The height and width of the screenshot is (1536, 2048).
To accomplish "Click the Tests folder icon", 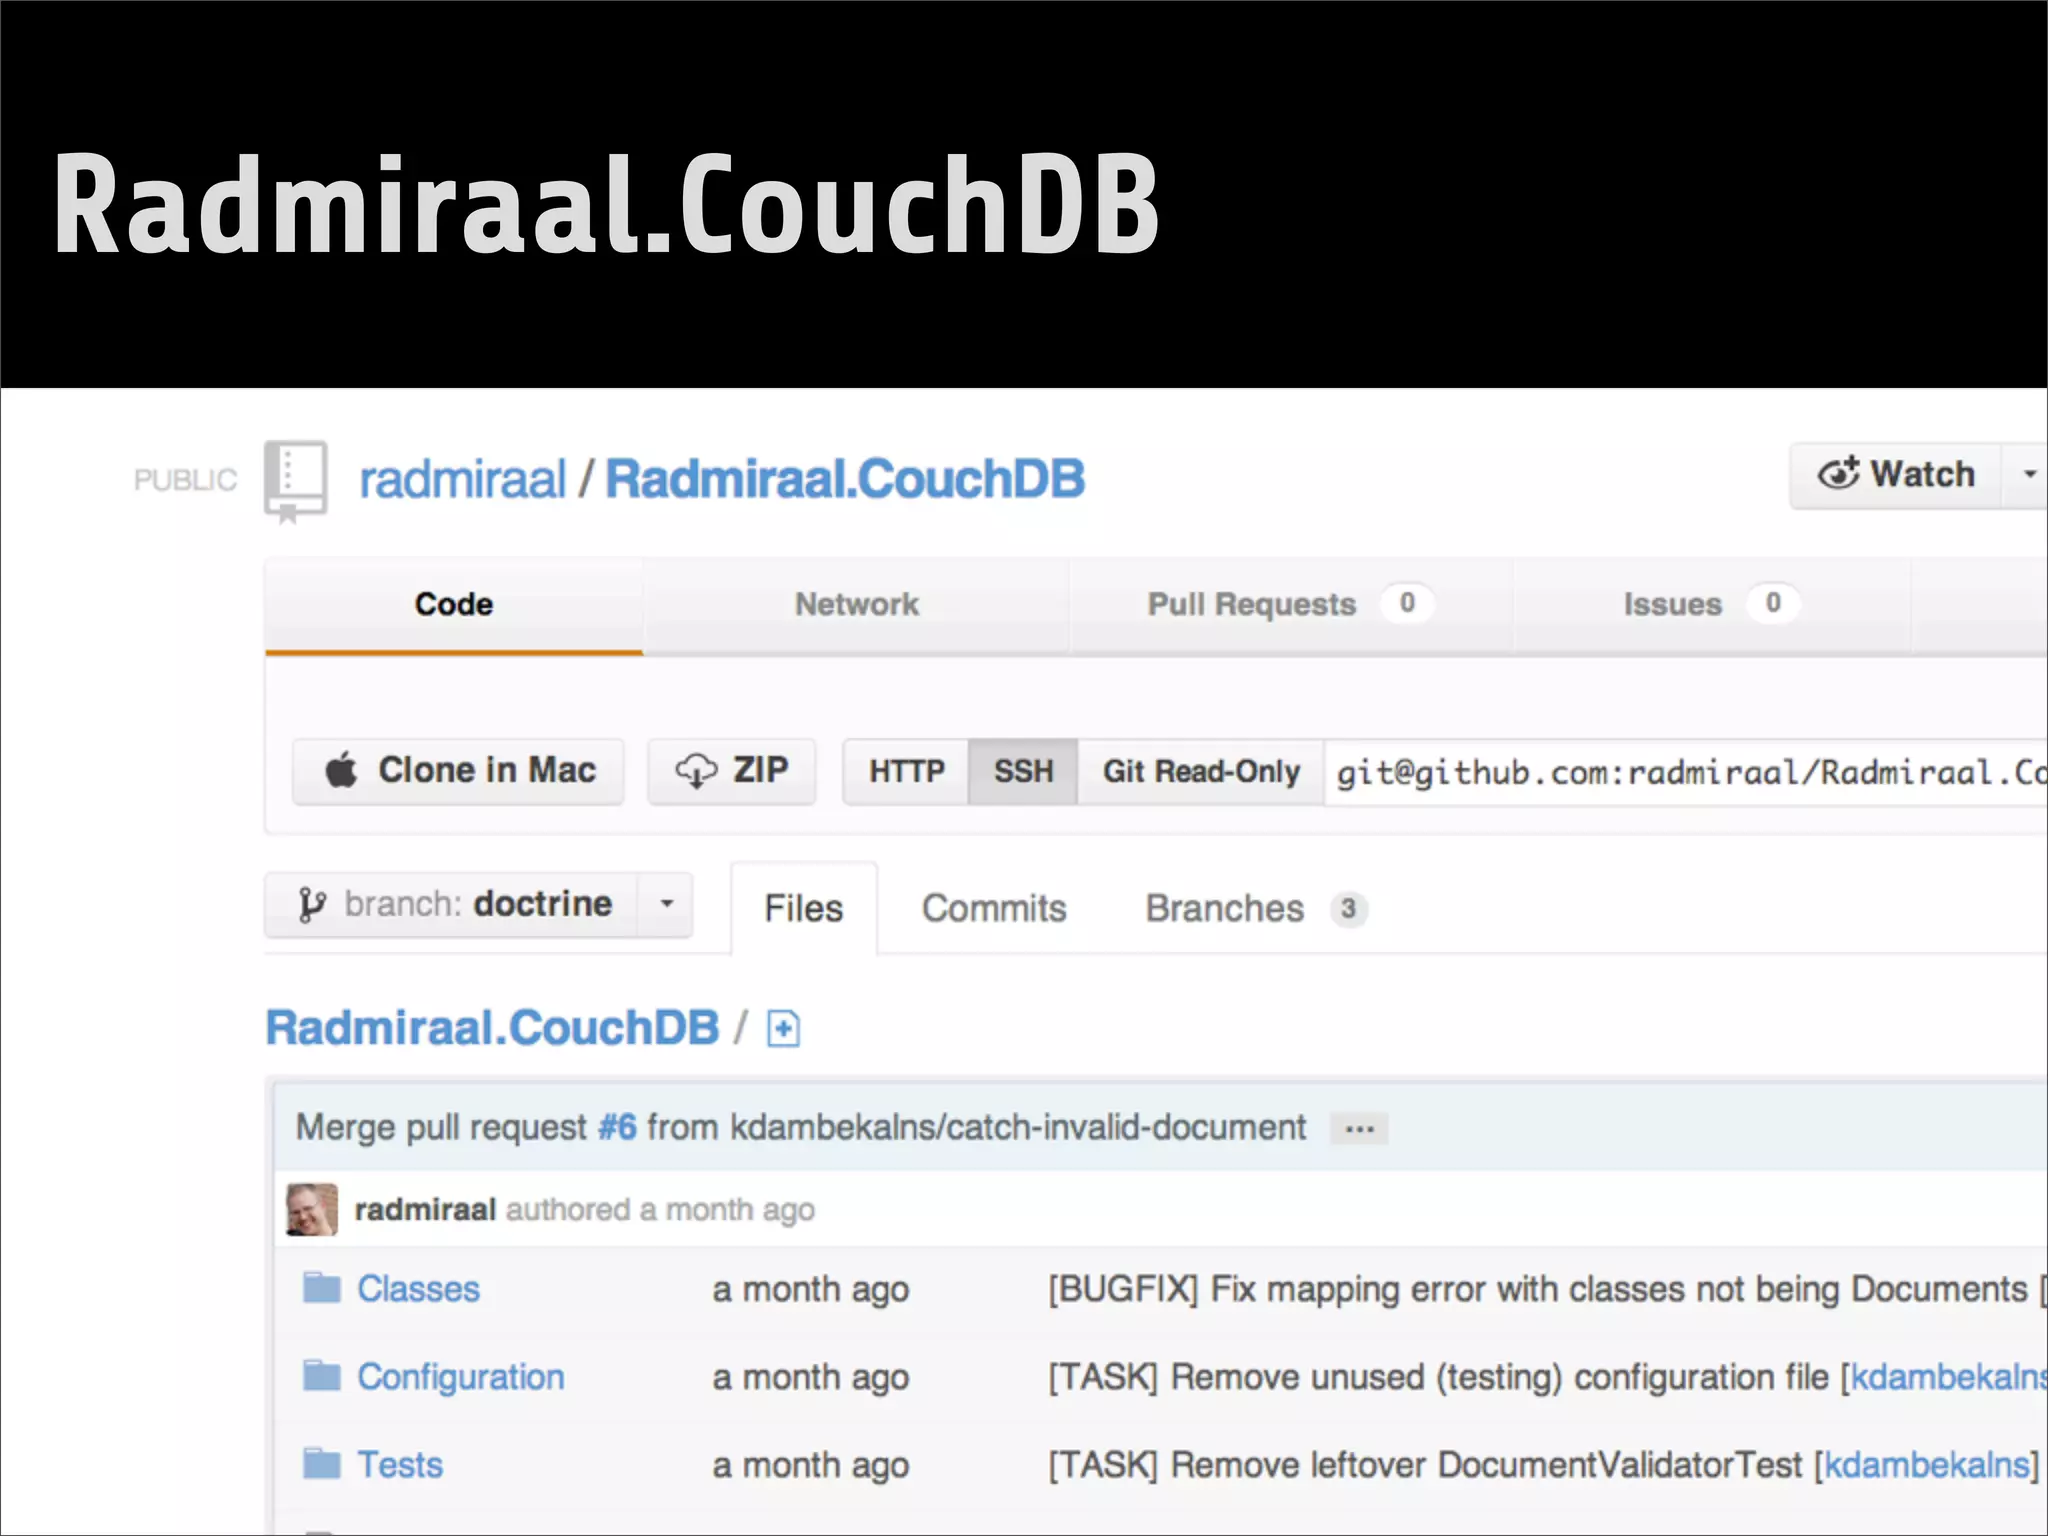I will tap(322, 1464).
